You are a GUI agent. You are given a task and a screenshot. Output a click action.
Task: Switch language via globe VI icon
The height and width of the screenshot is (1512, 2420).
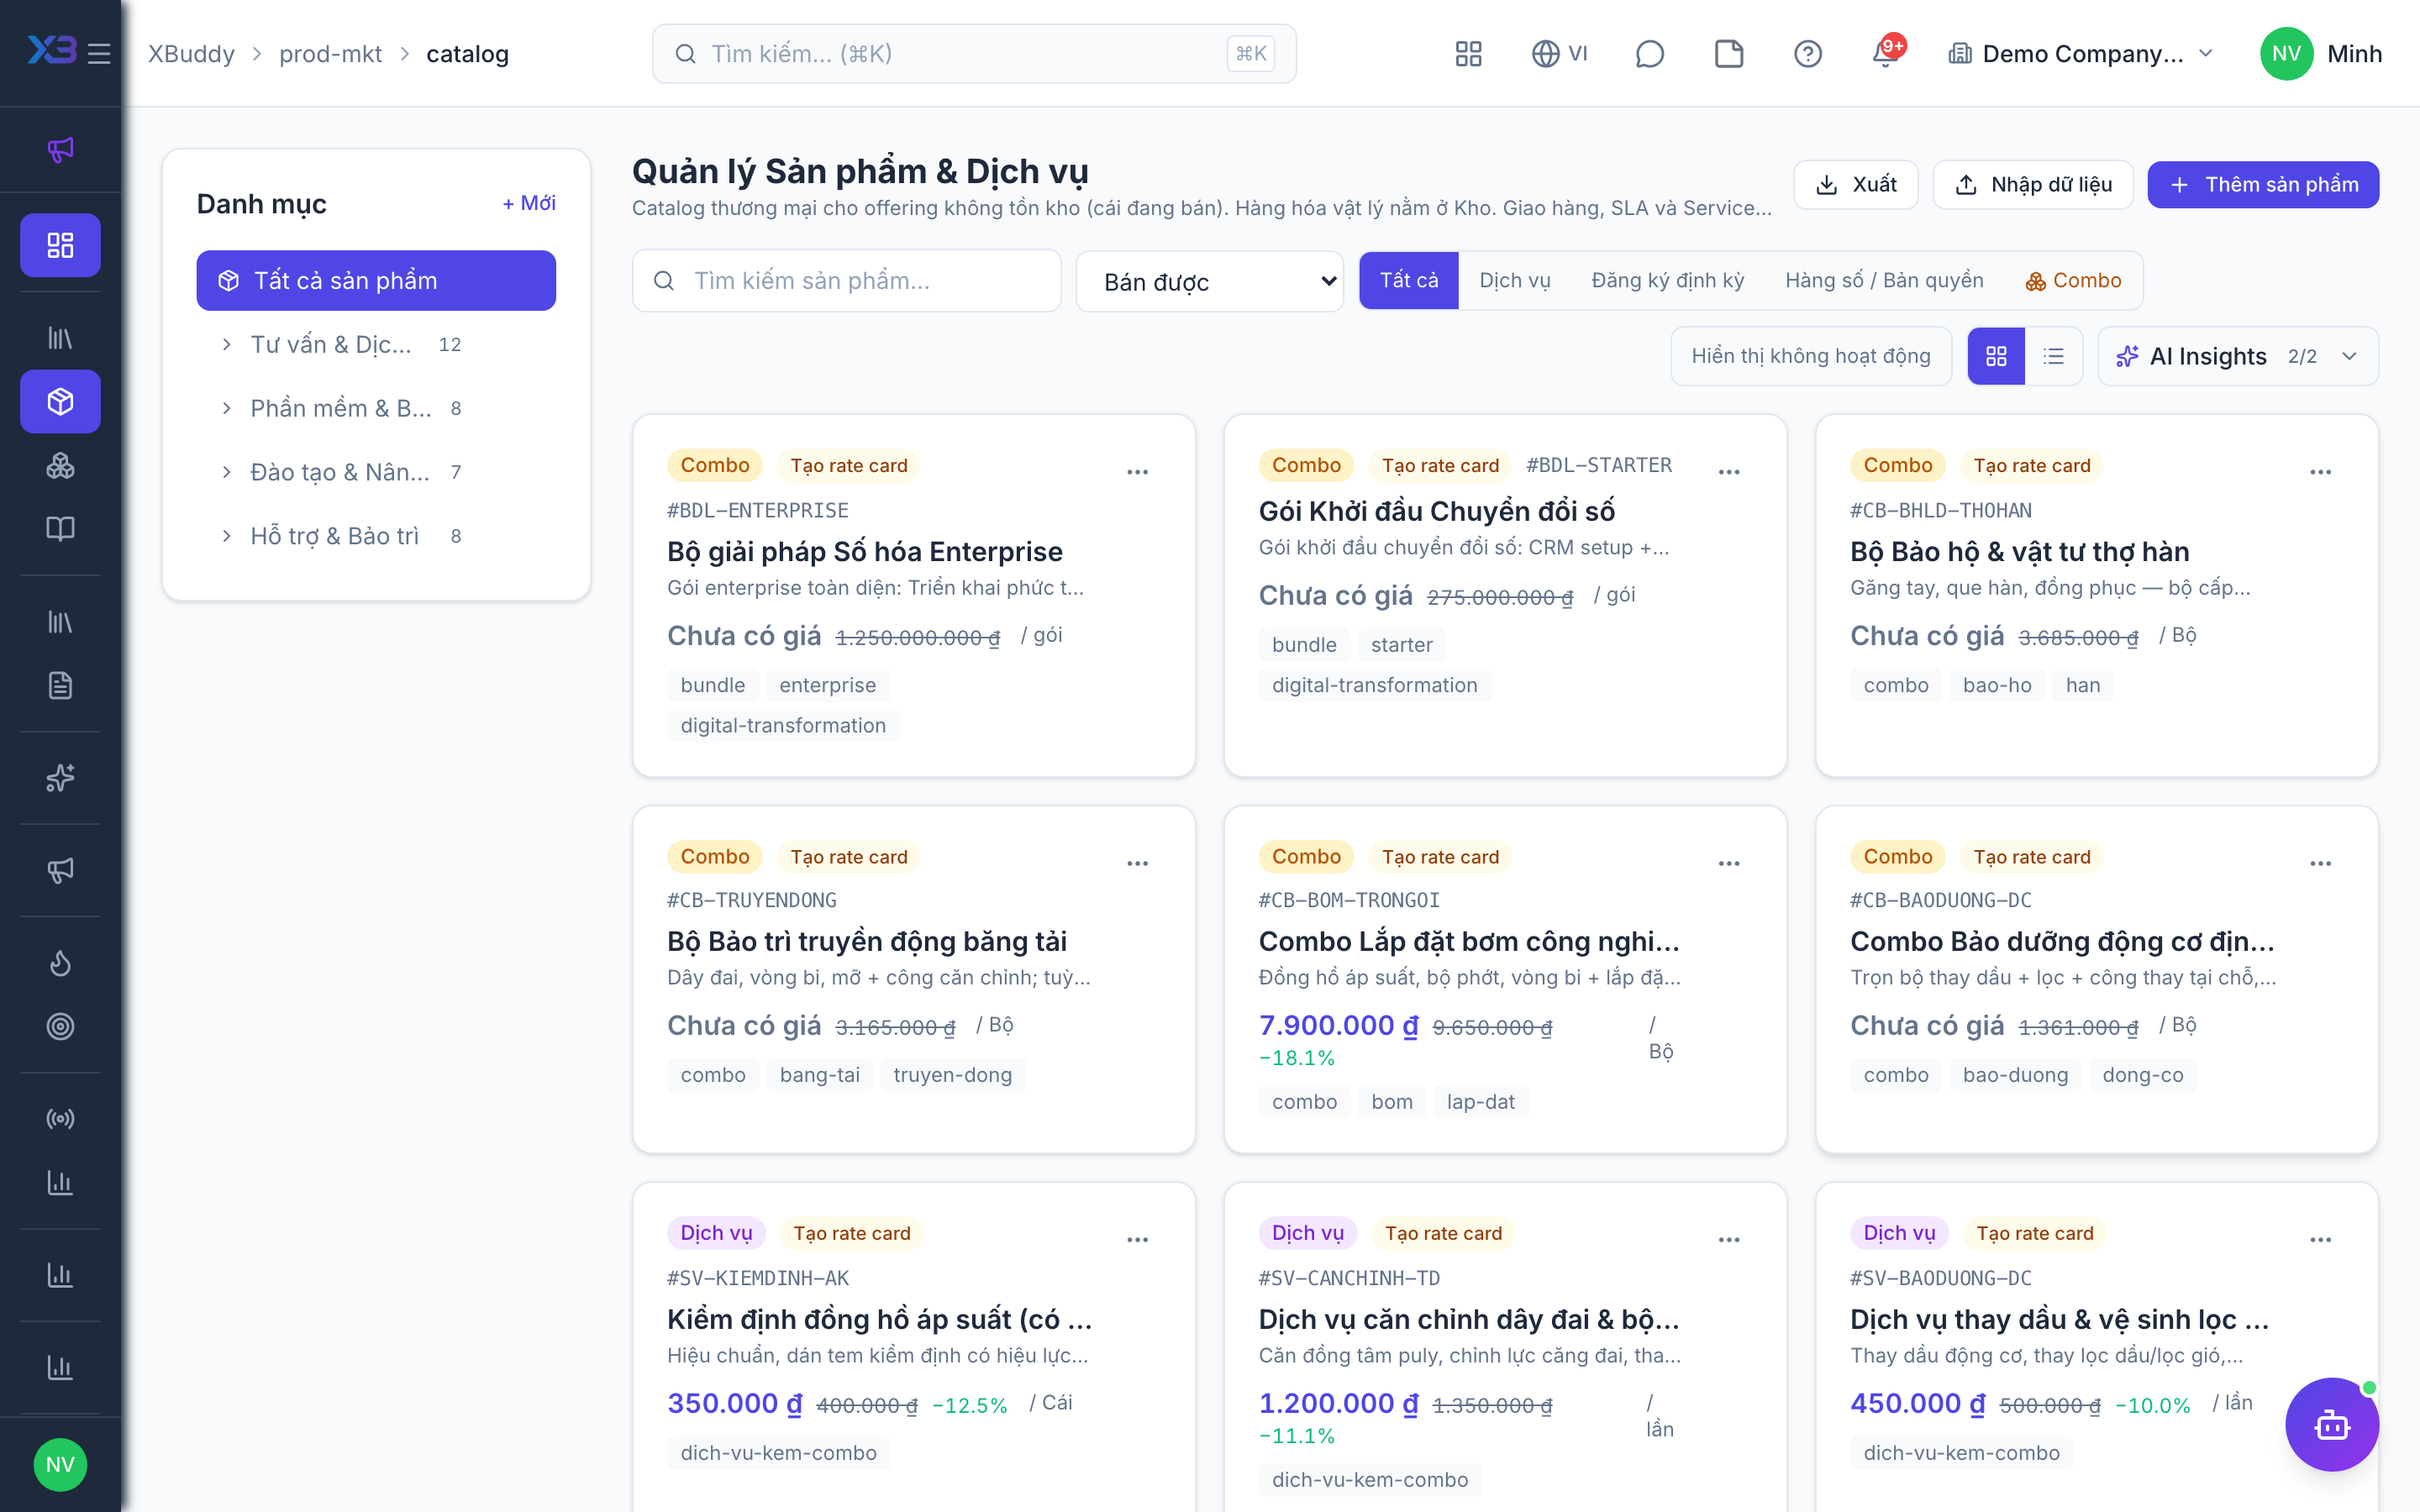[1559, 53]
